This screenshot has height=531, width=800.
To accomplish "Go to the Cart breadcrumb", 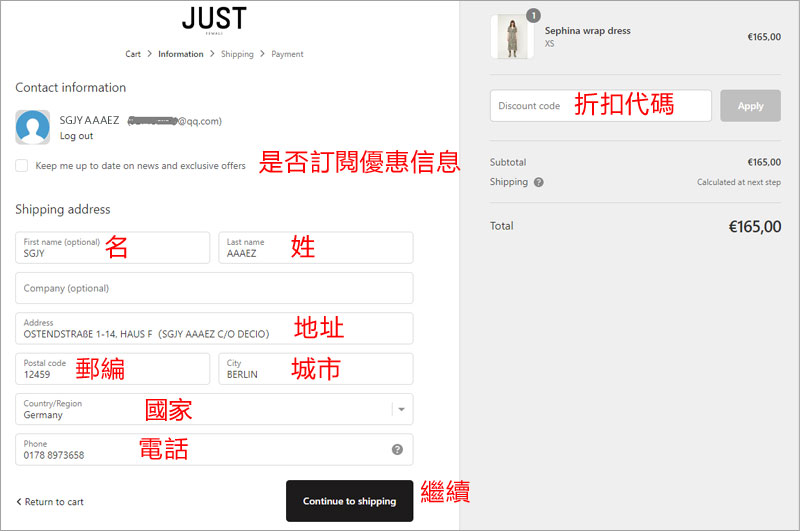I will coord(133,54).
